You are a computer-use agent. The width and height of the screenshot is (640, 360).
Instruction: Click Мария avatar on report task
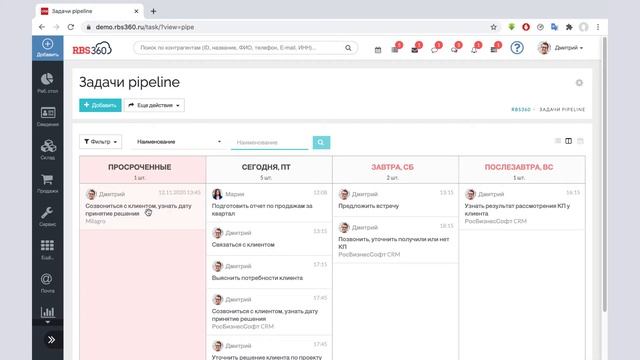pyautogui.click(x=217, y=194)
